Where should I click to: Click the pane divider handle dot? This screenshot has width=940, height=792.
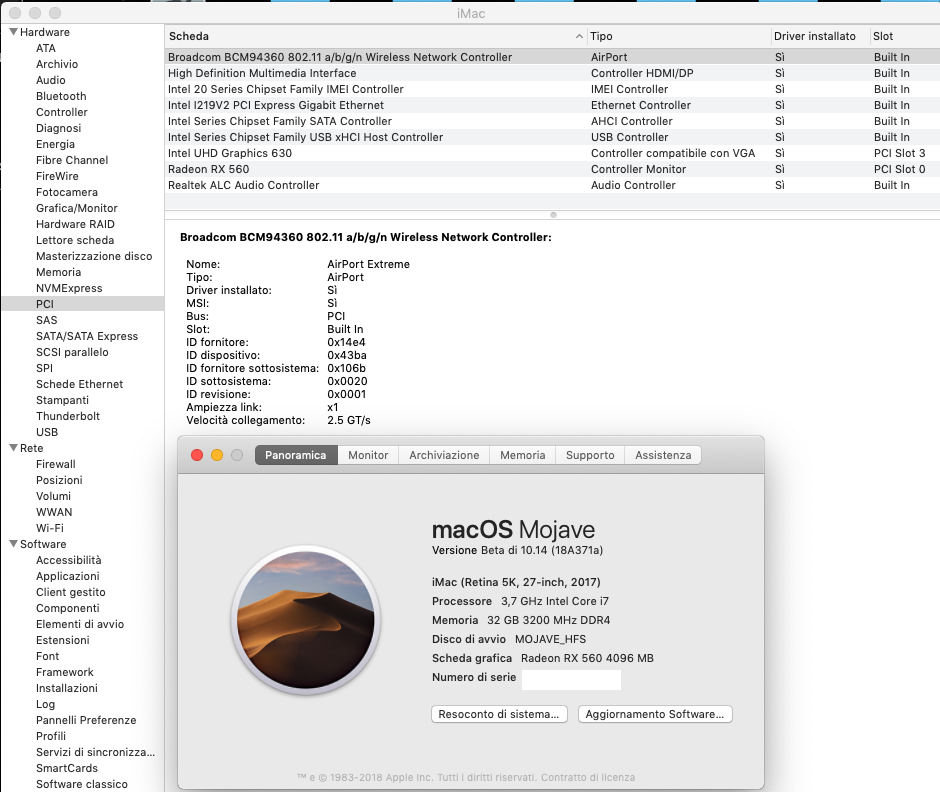[x=553, y=215]
